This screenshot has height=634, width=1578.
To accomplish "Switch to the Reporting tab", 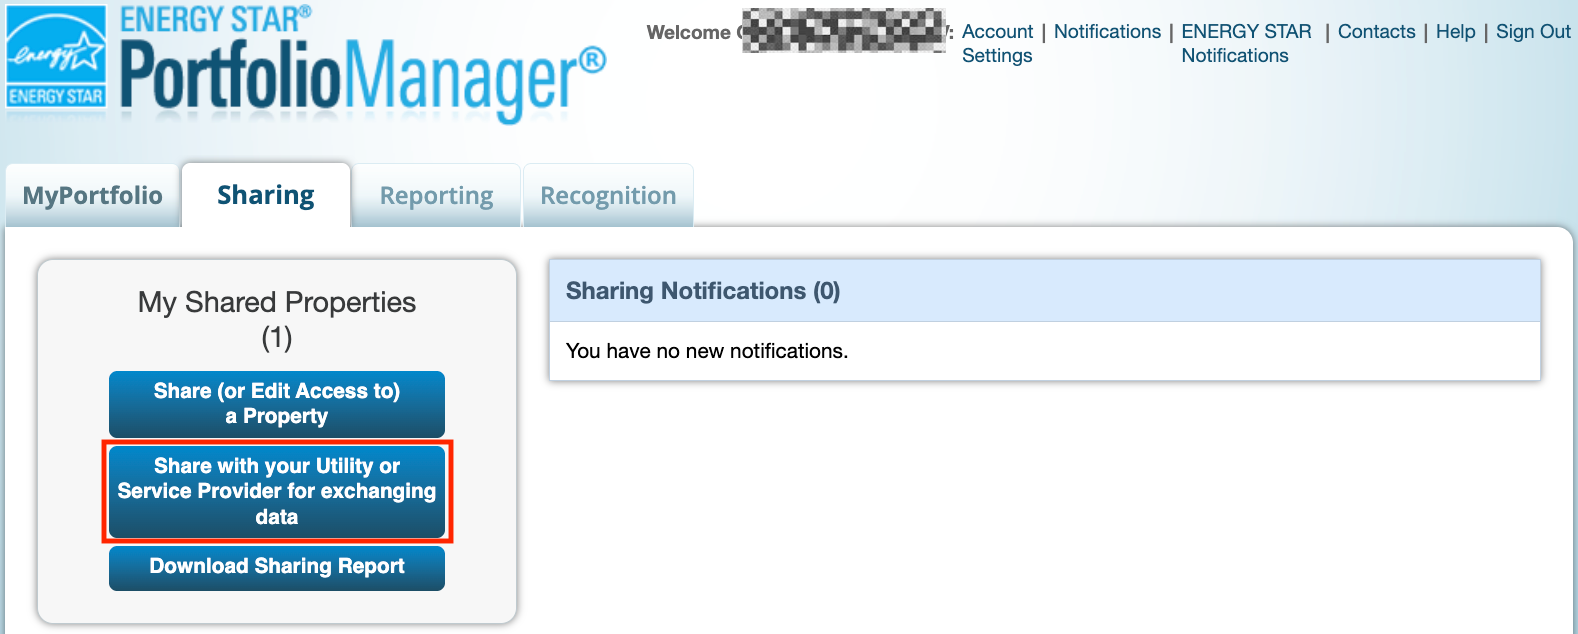I will point(436,196).
